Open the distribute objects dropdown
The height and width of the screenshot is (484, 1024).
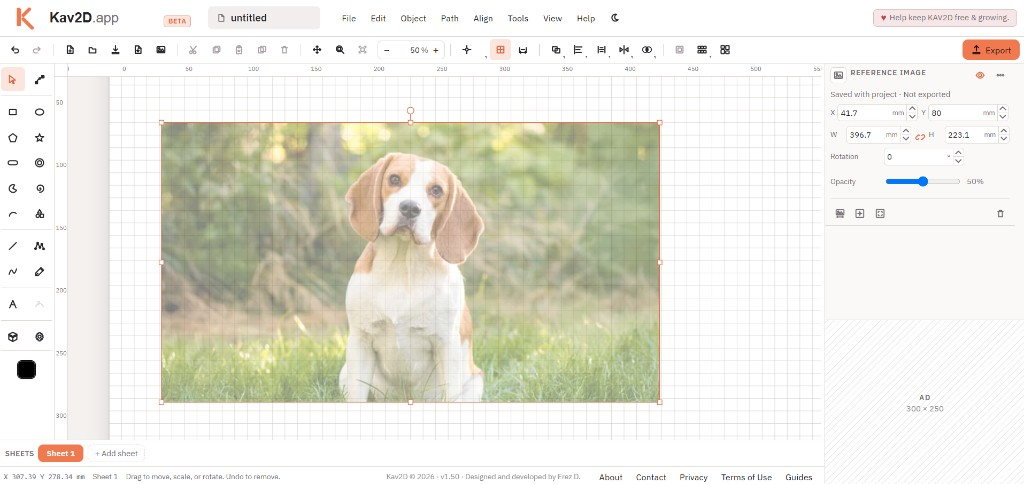601,50
